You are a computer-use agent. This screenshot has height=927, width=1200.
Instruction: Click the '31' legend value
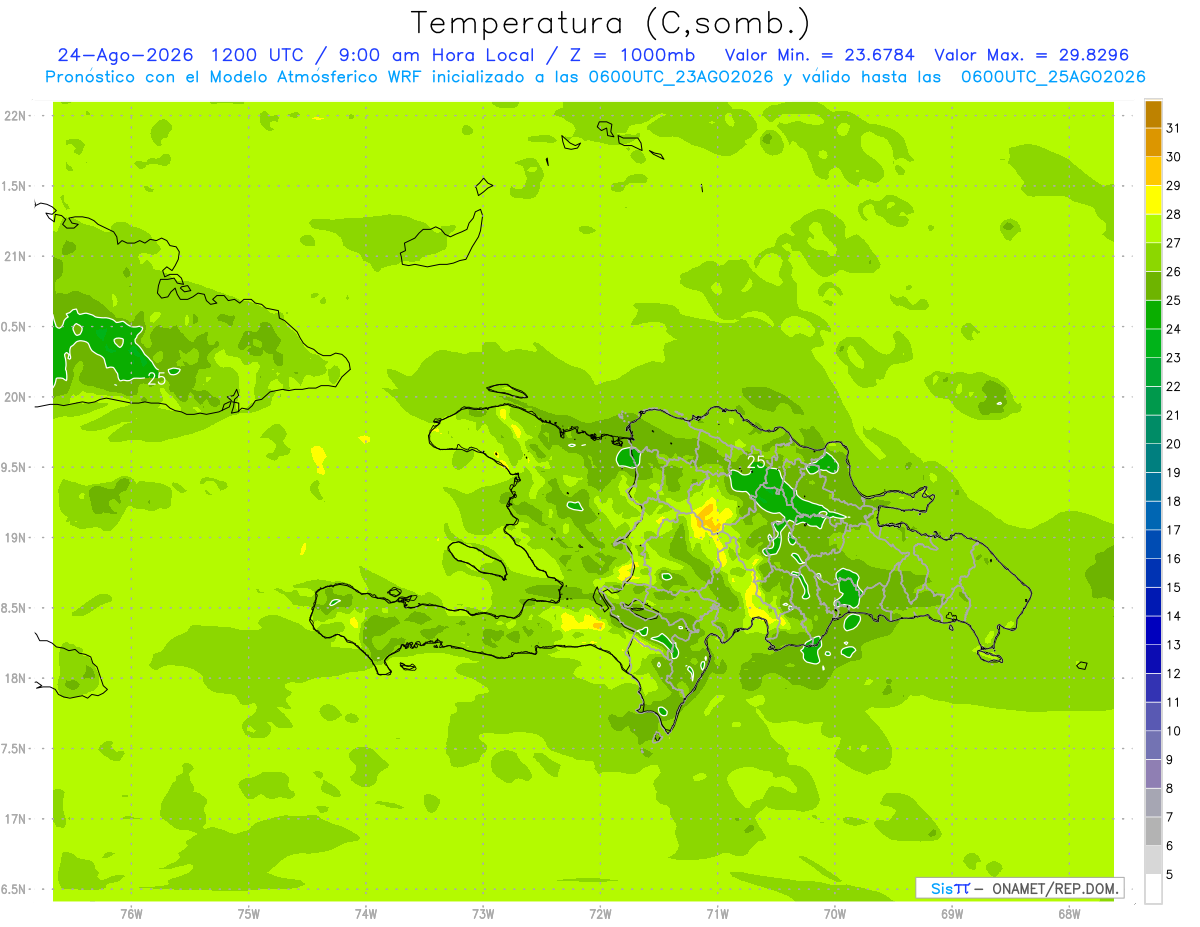[x=1173, y=128]
